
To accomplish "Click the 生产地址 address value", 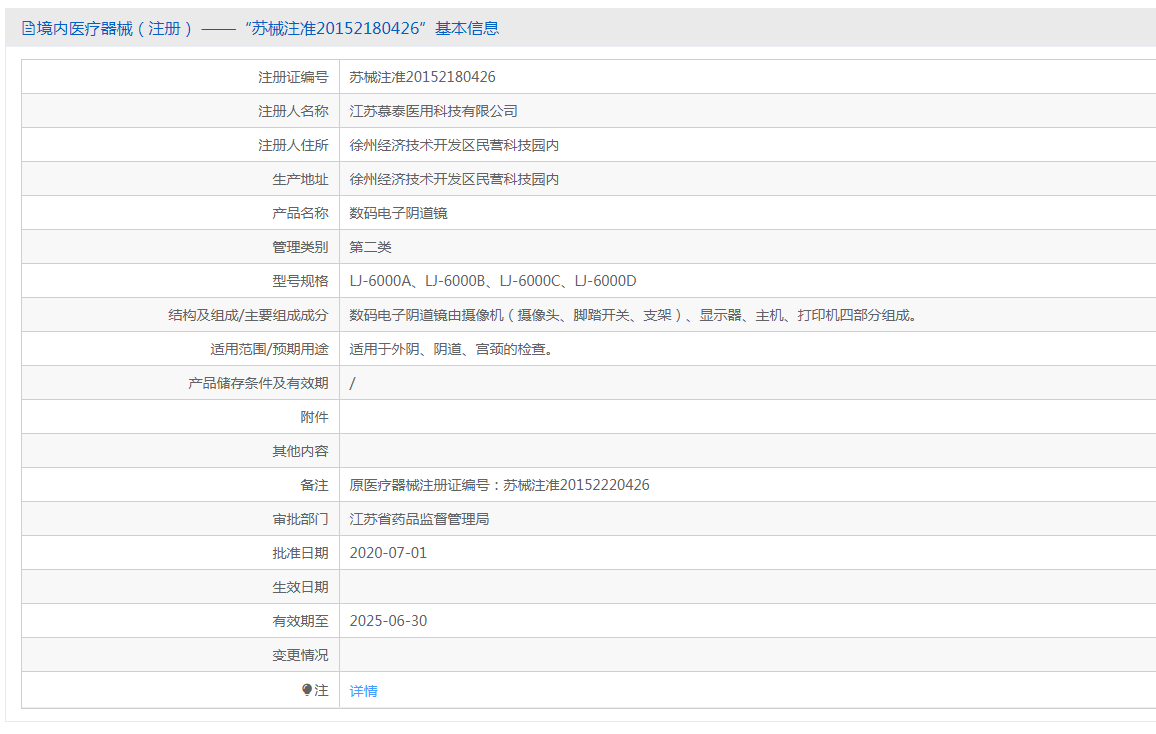I will (x=454, y=179).
